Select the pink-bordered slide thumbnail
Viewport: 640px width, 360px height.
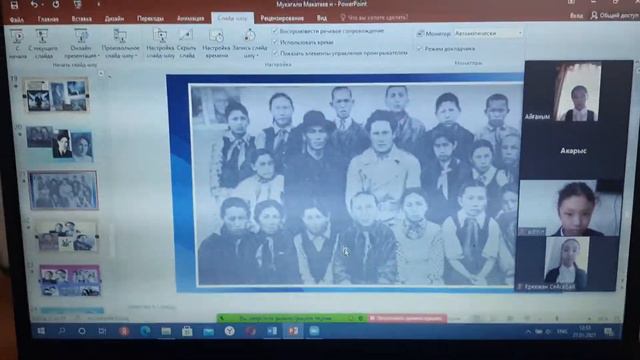tap(70, 280)
